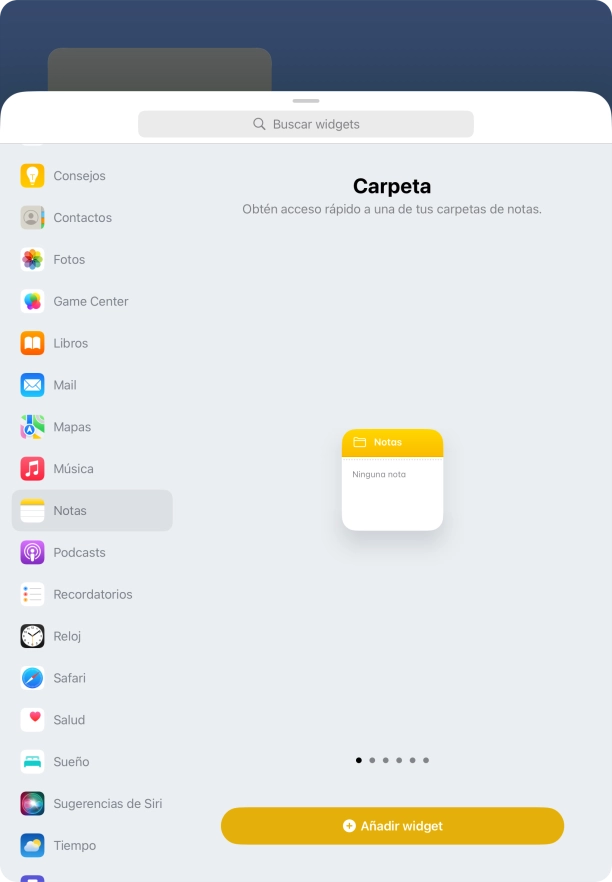Image resolution: width=612 pixels, height=882 pixels.
Task: Focus the Buscar widgets search field
Action: click(305, 124)
